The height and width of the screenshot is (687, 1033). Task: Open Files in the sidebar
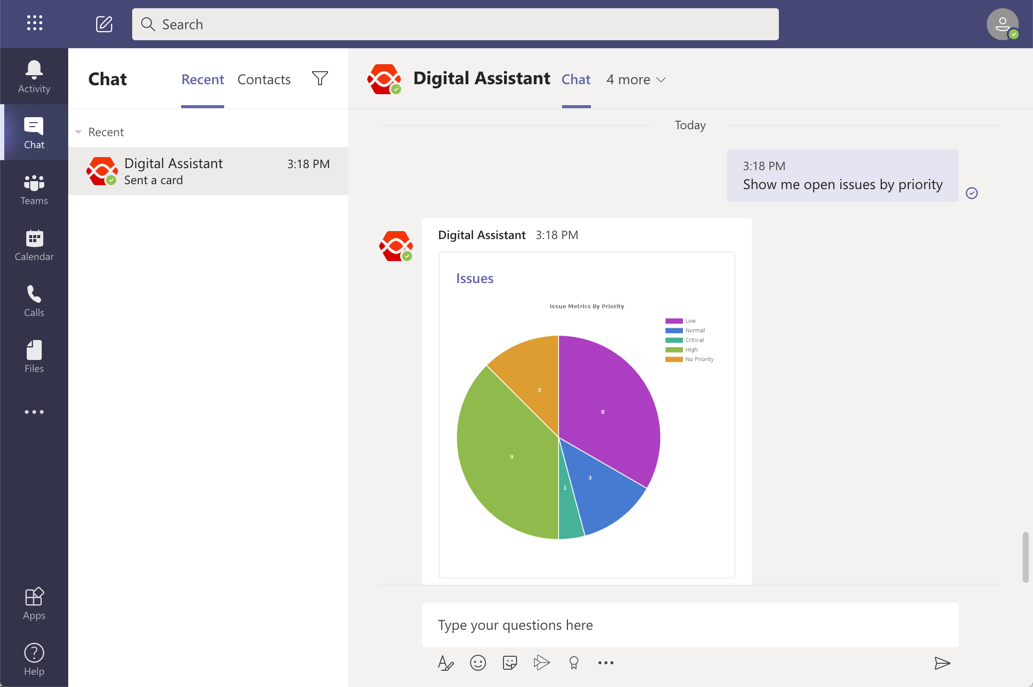(34, 356)
